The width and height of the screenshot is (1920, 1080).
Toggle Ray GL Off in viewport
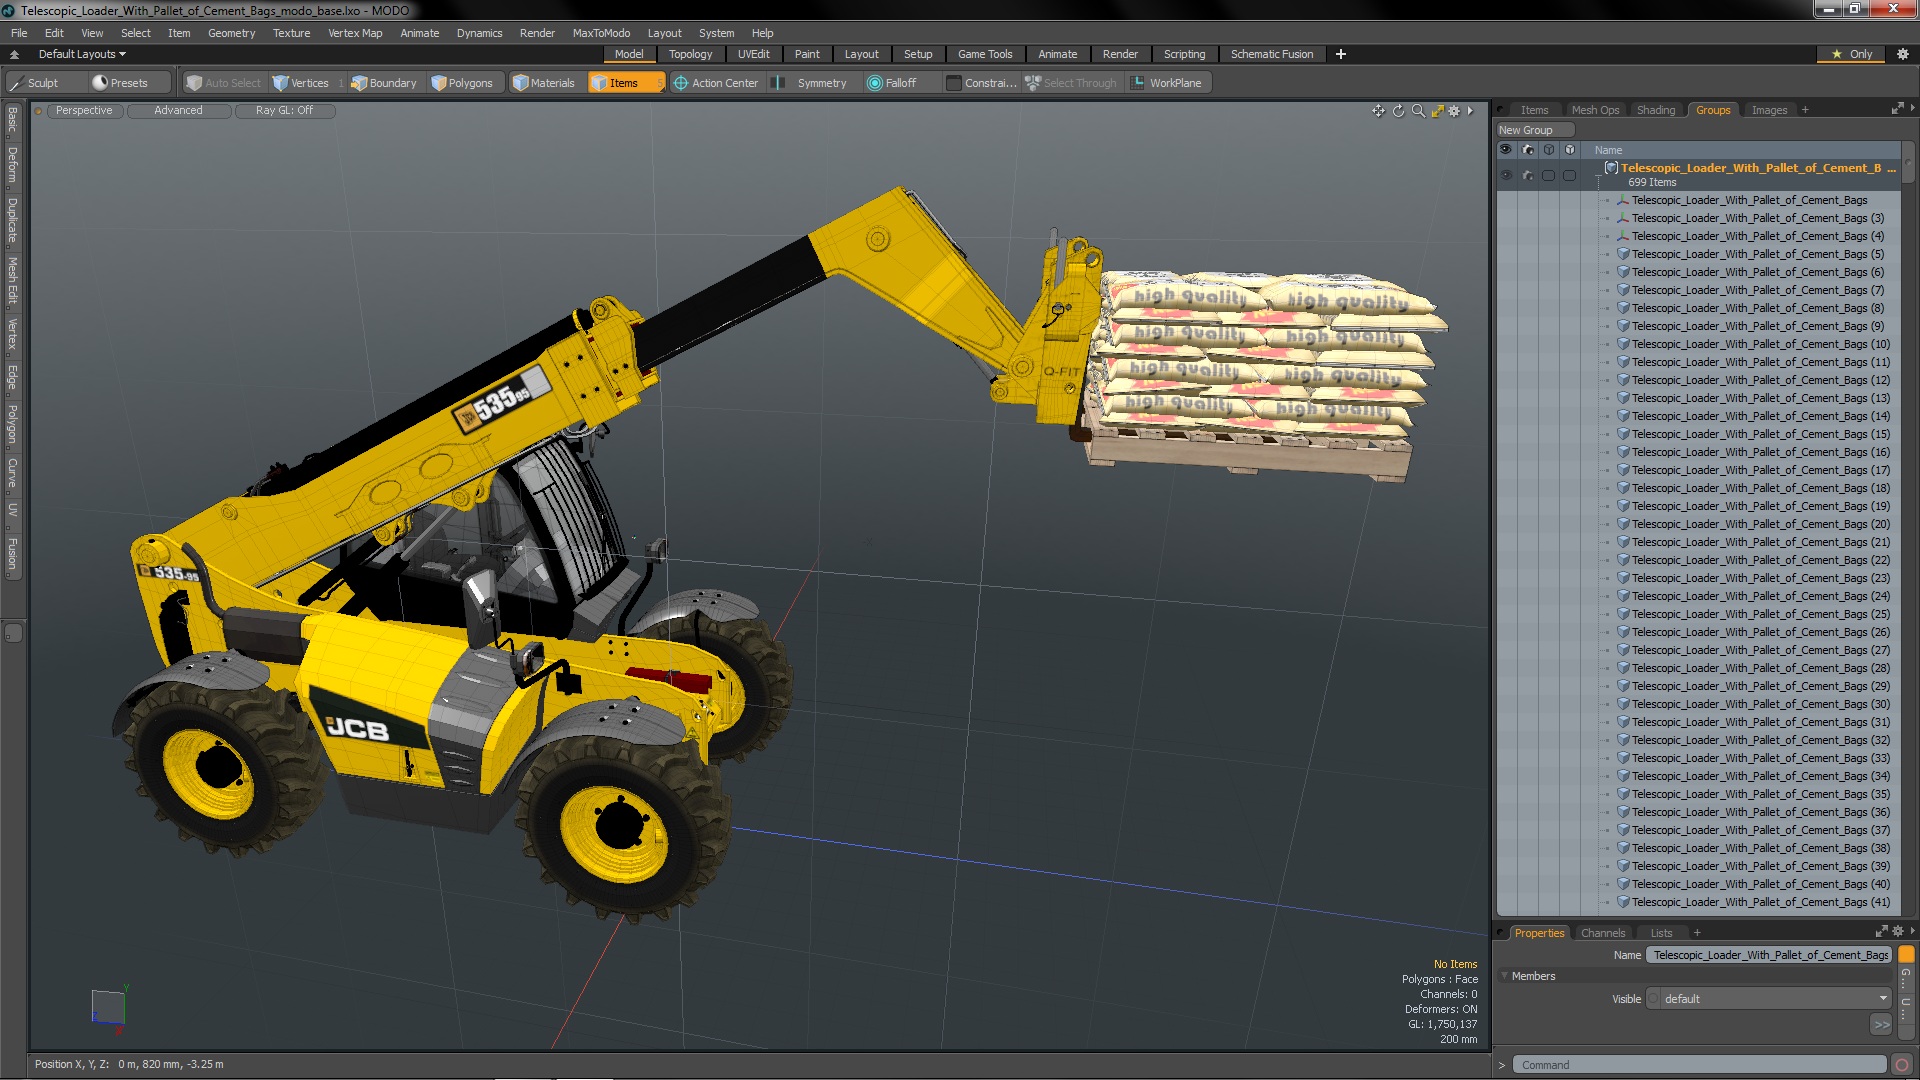284,111
